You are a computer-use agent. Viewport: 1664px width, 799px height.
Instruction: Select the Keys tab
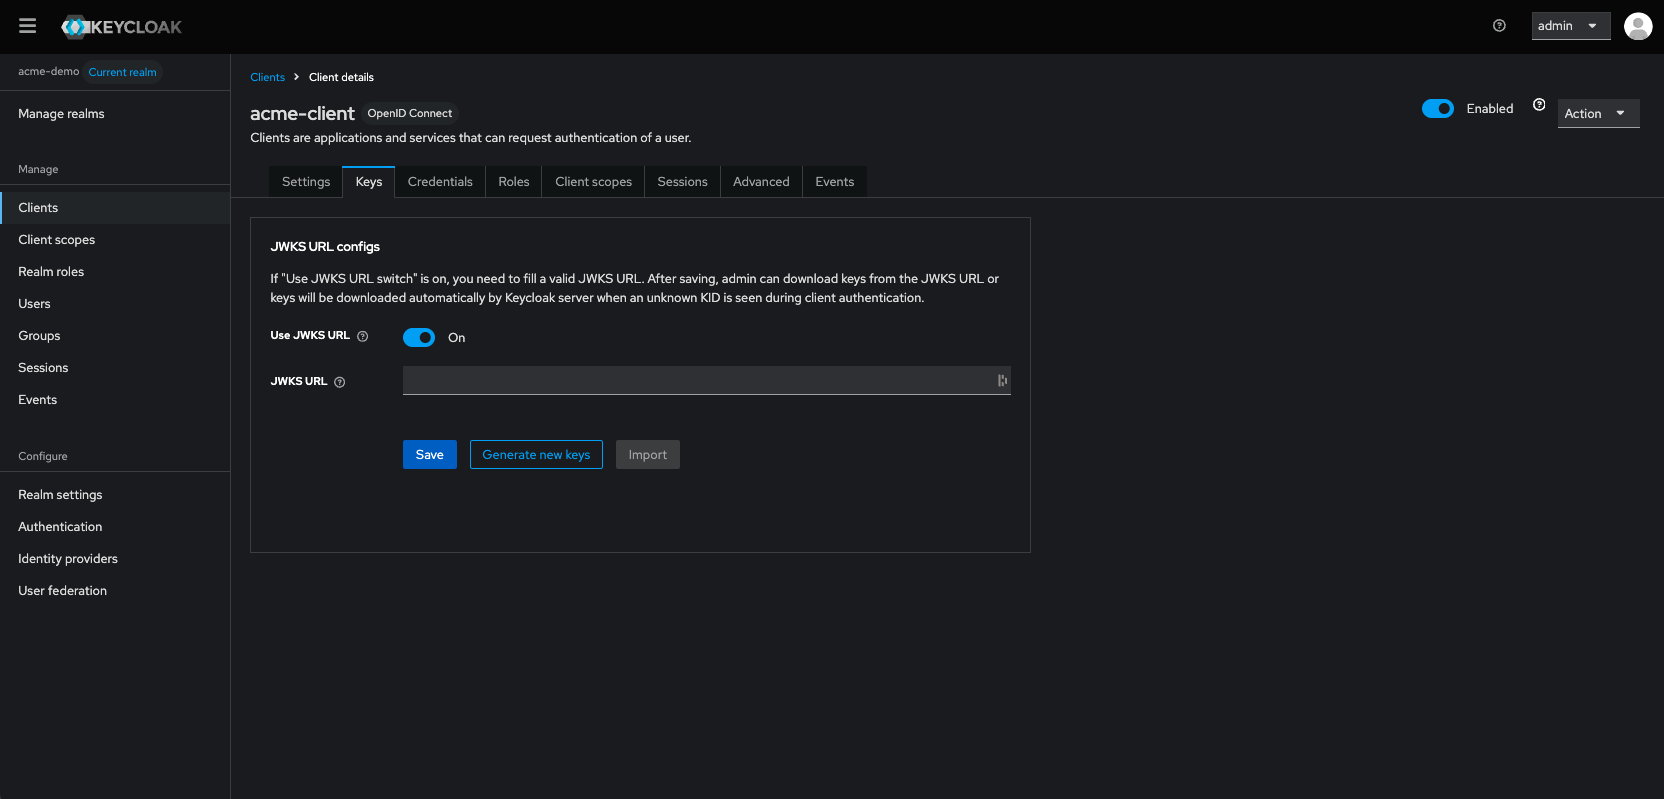pyautogui.click(x=369, y=182)
